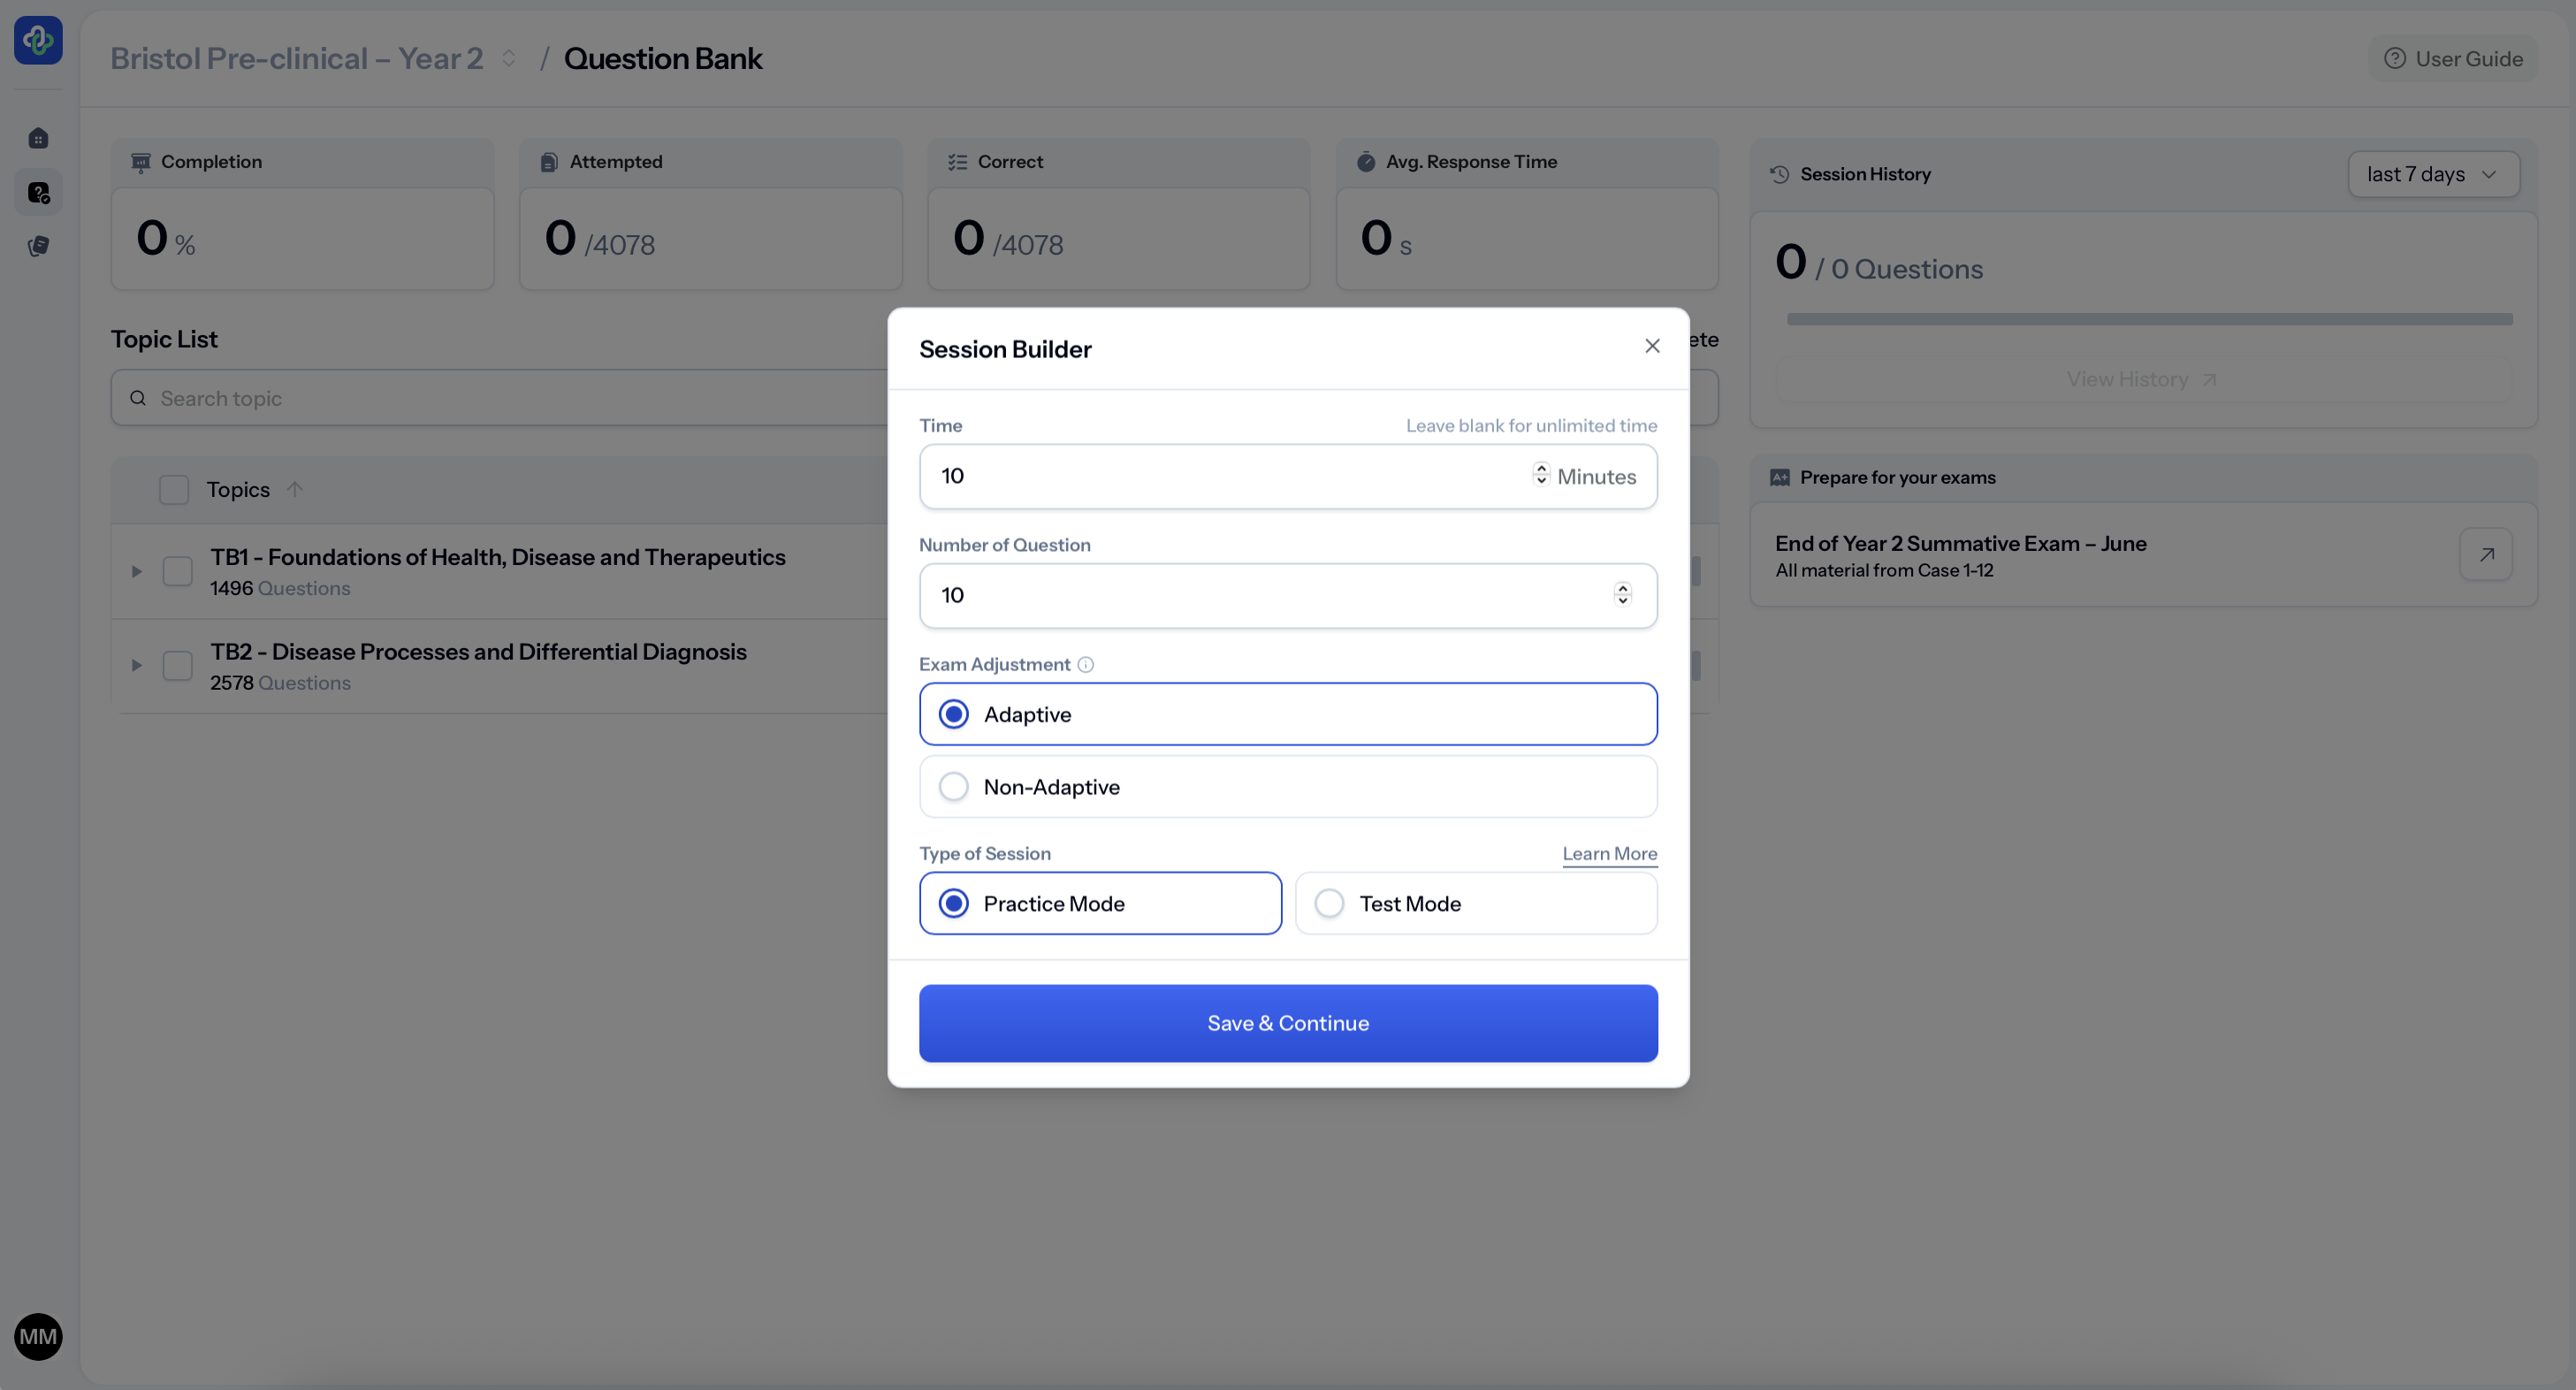Click the MM user avatar

[x=38, y=1336]
